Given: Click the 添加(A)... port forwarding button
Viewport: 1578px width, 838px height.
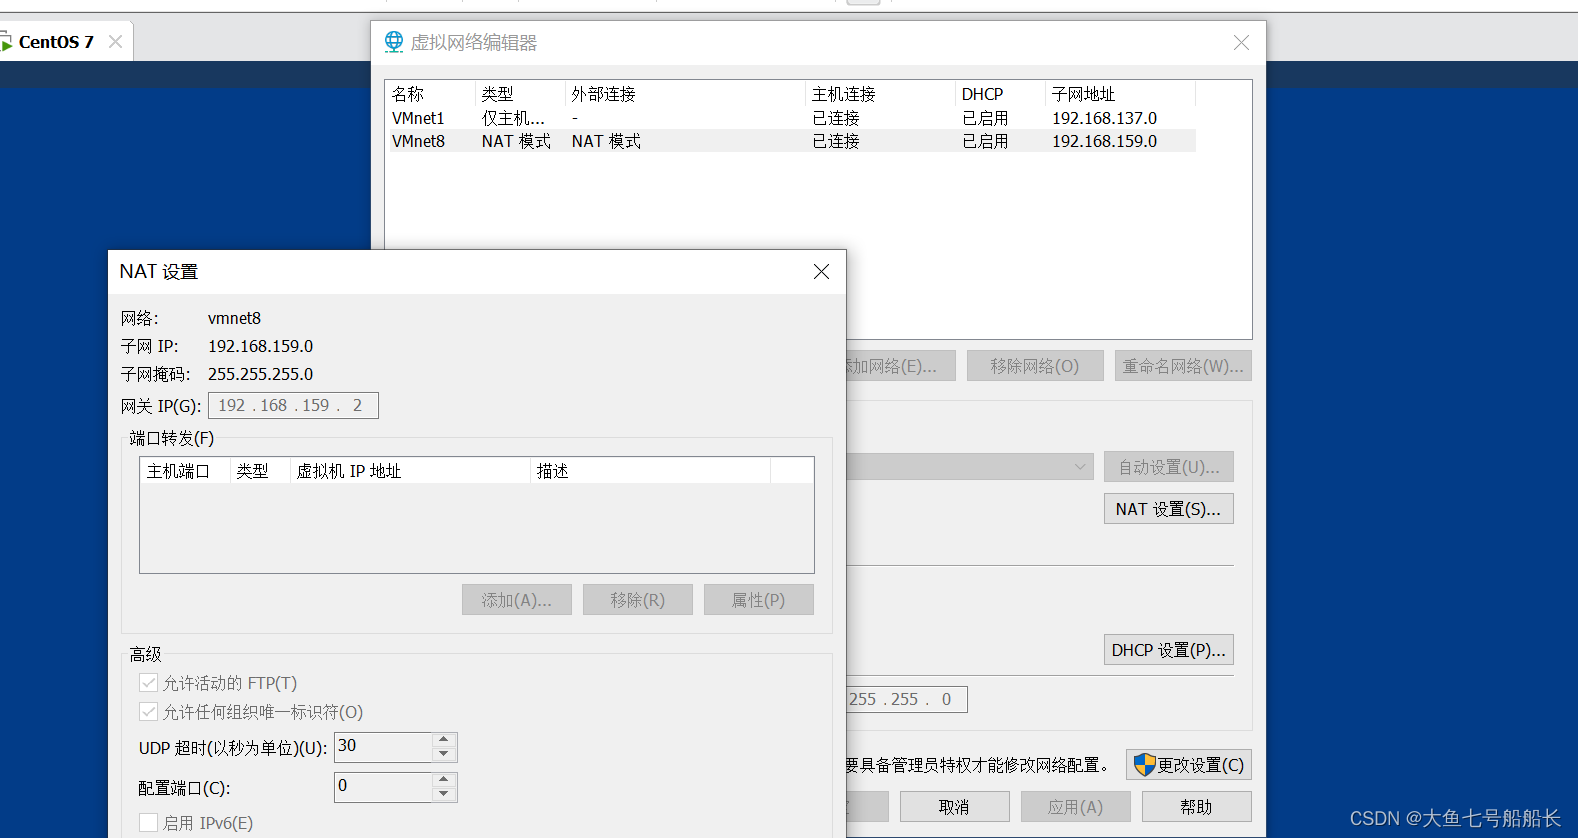Looking at the screenshot, I should (x=517, y=600).
